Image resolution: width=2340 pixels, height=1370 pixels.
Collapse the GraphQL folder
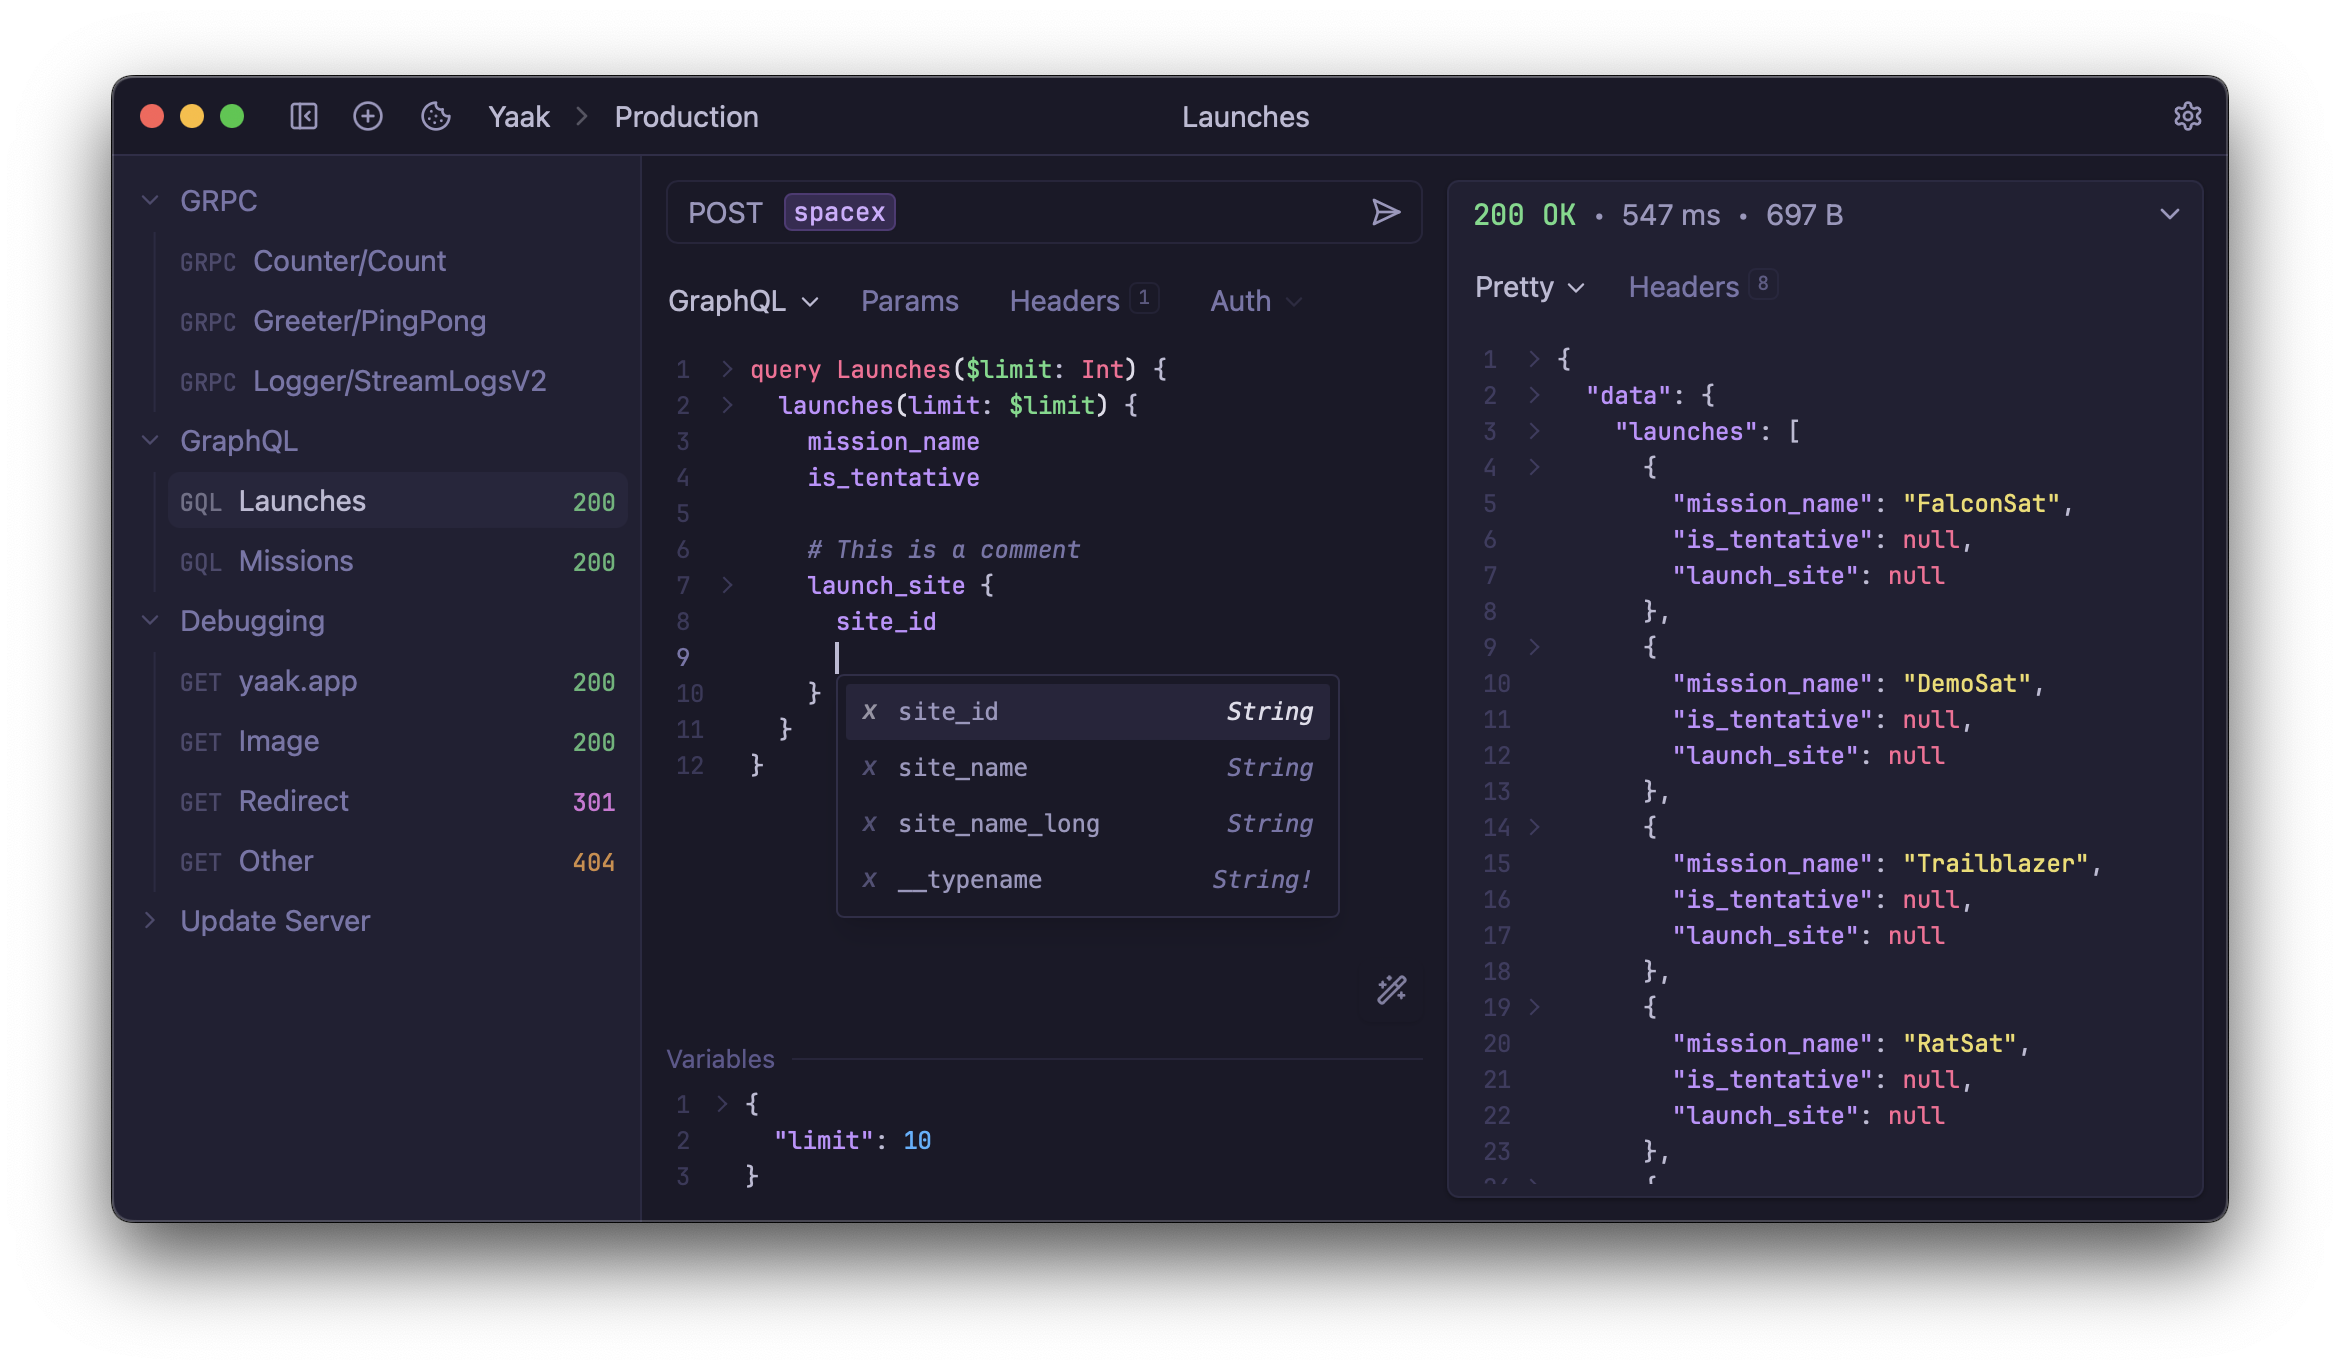pyautogui.click(x=150, y=440)
